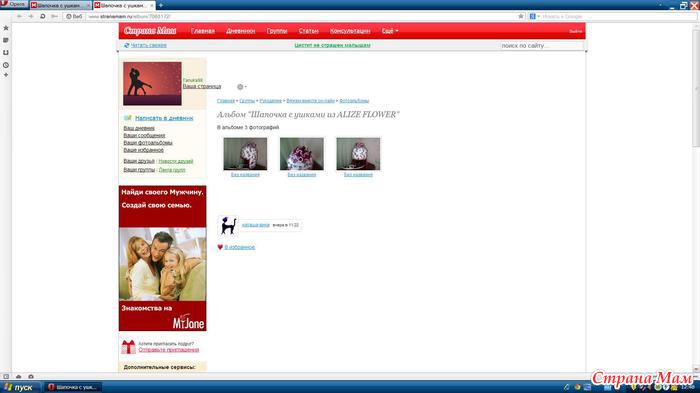Open the first hat photo thumbnail

pos(245,154)
